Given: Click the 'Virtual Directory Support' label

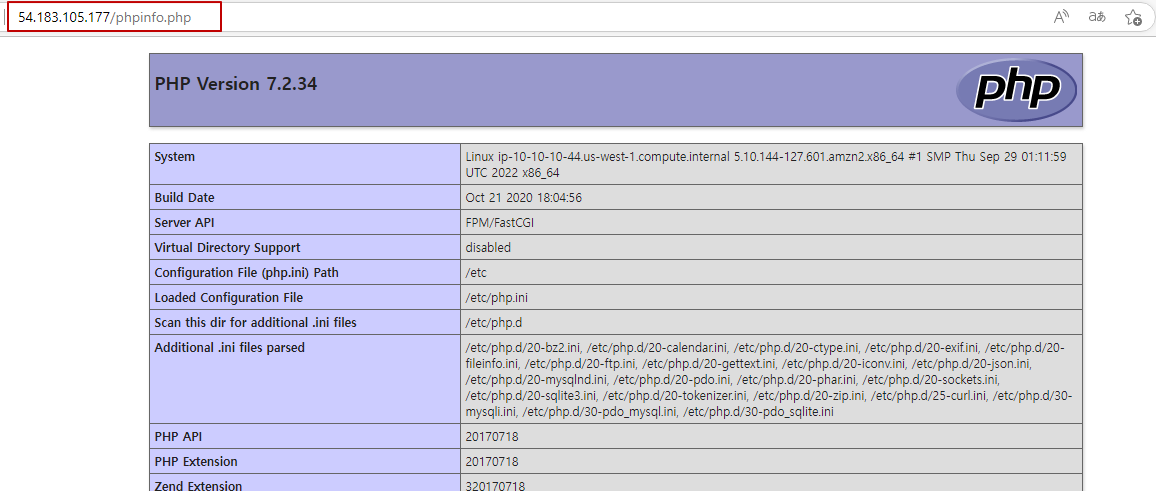Looking at the screenshot, I should pos(227,248).
